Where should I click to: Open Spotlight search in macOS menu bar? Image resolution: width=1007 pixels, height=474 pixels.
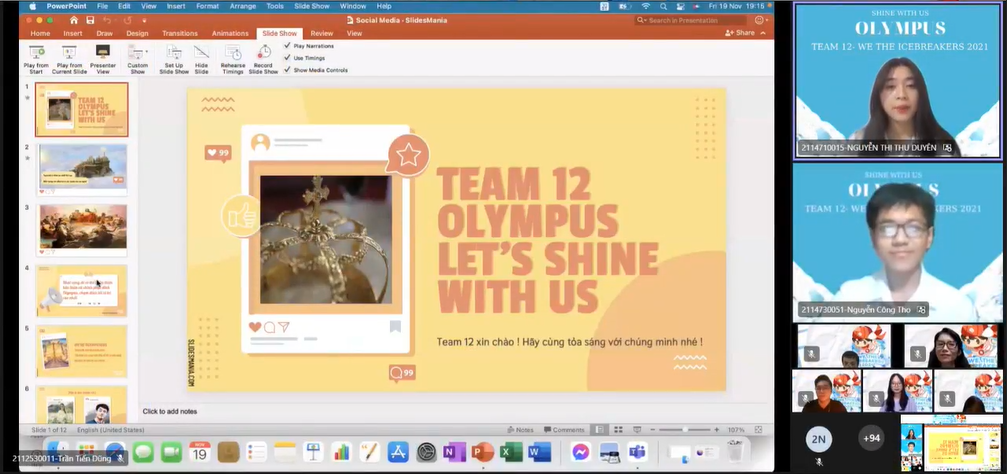pos(663,6)
